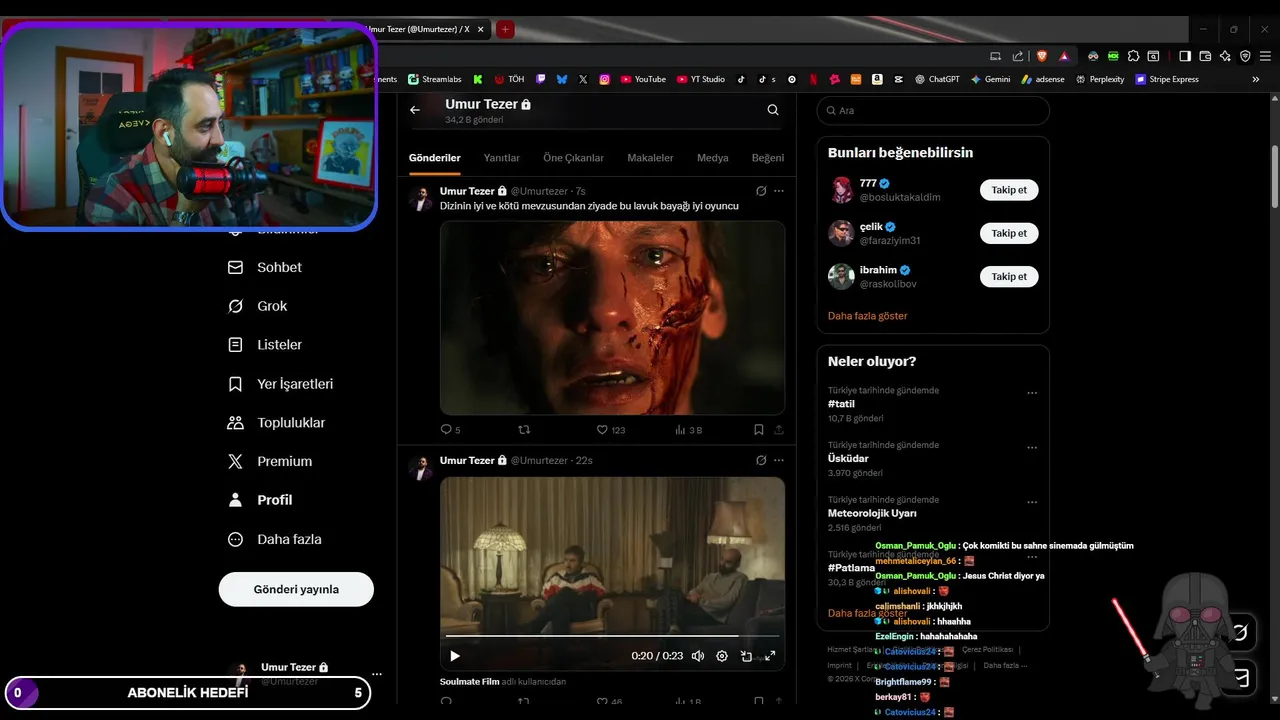1280x720 pixels.
Task: Toggle the Brave sidebar panel icon
Action: coord(1185,56)
